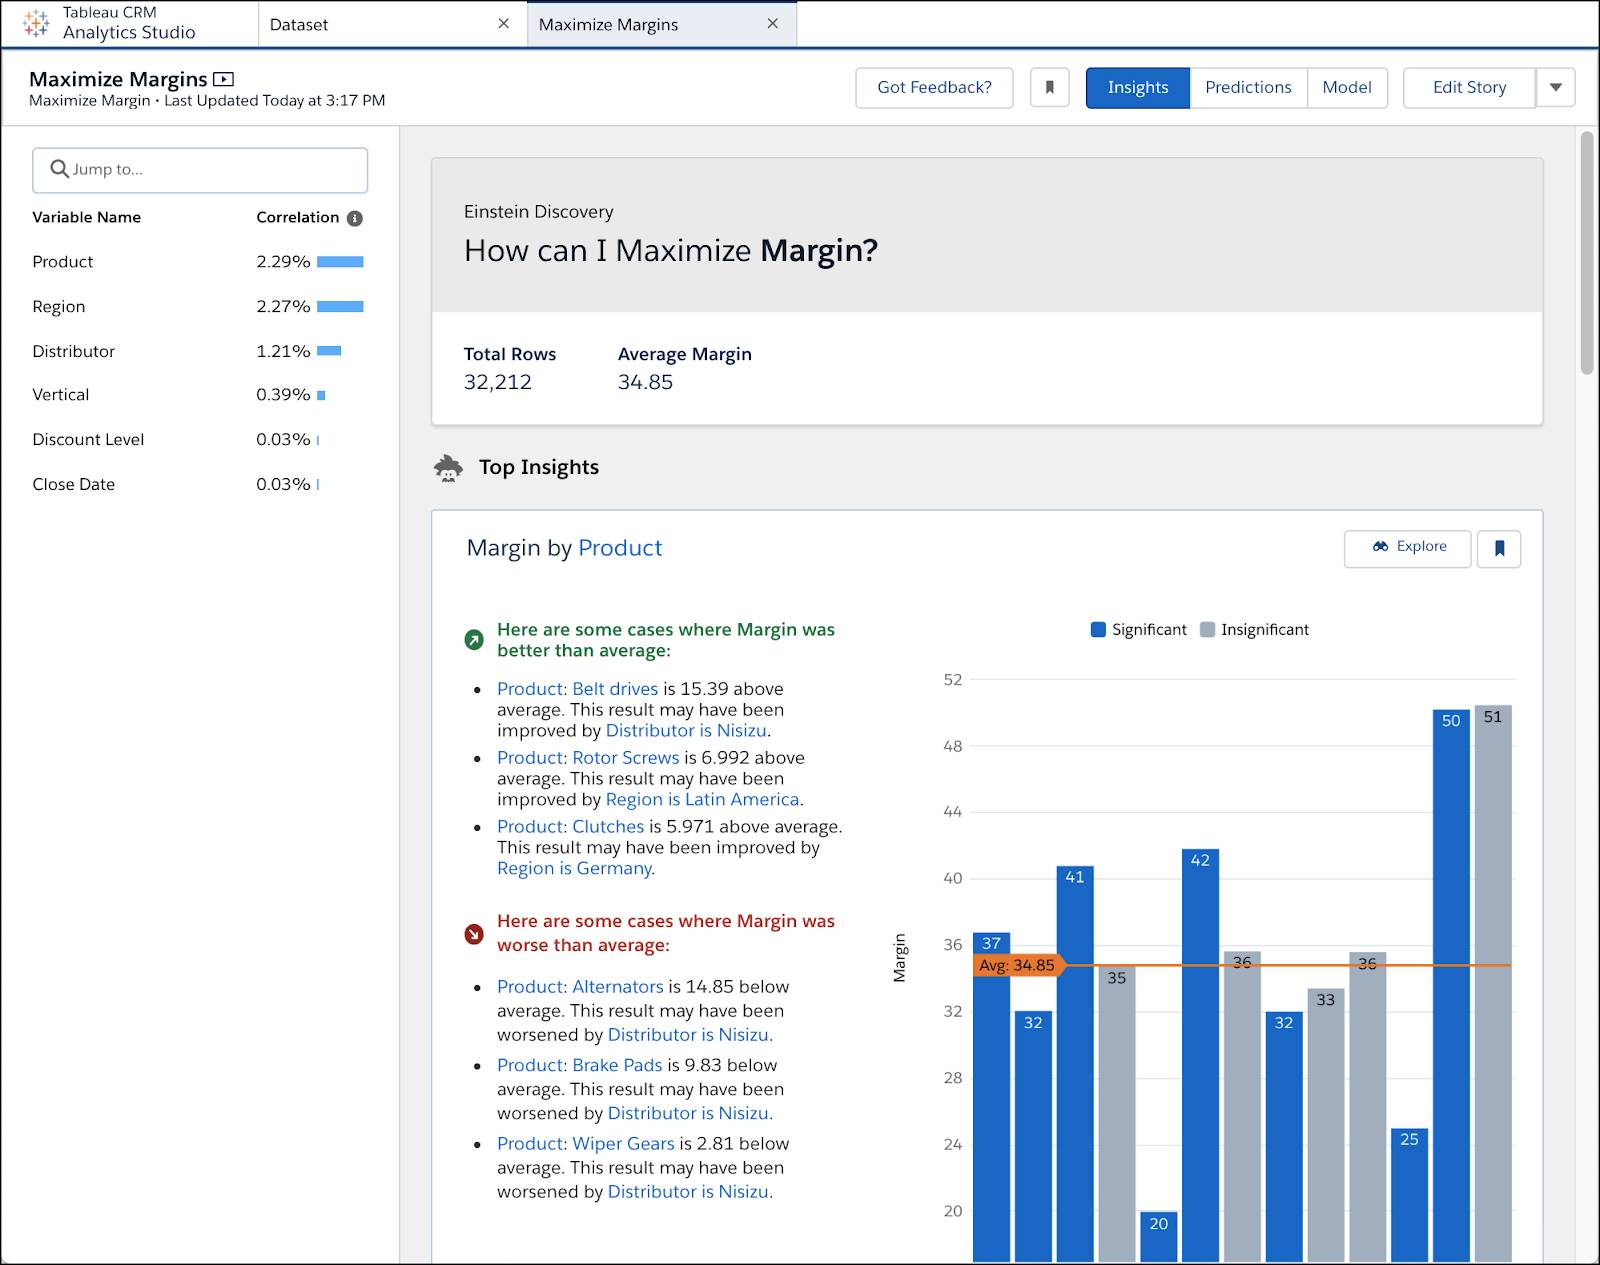The height and width of the screenshot is (1265, 1600).
Task: Click the Explore button
Action: (x=1408, y=547)
